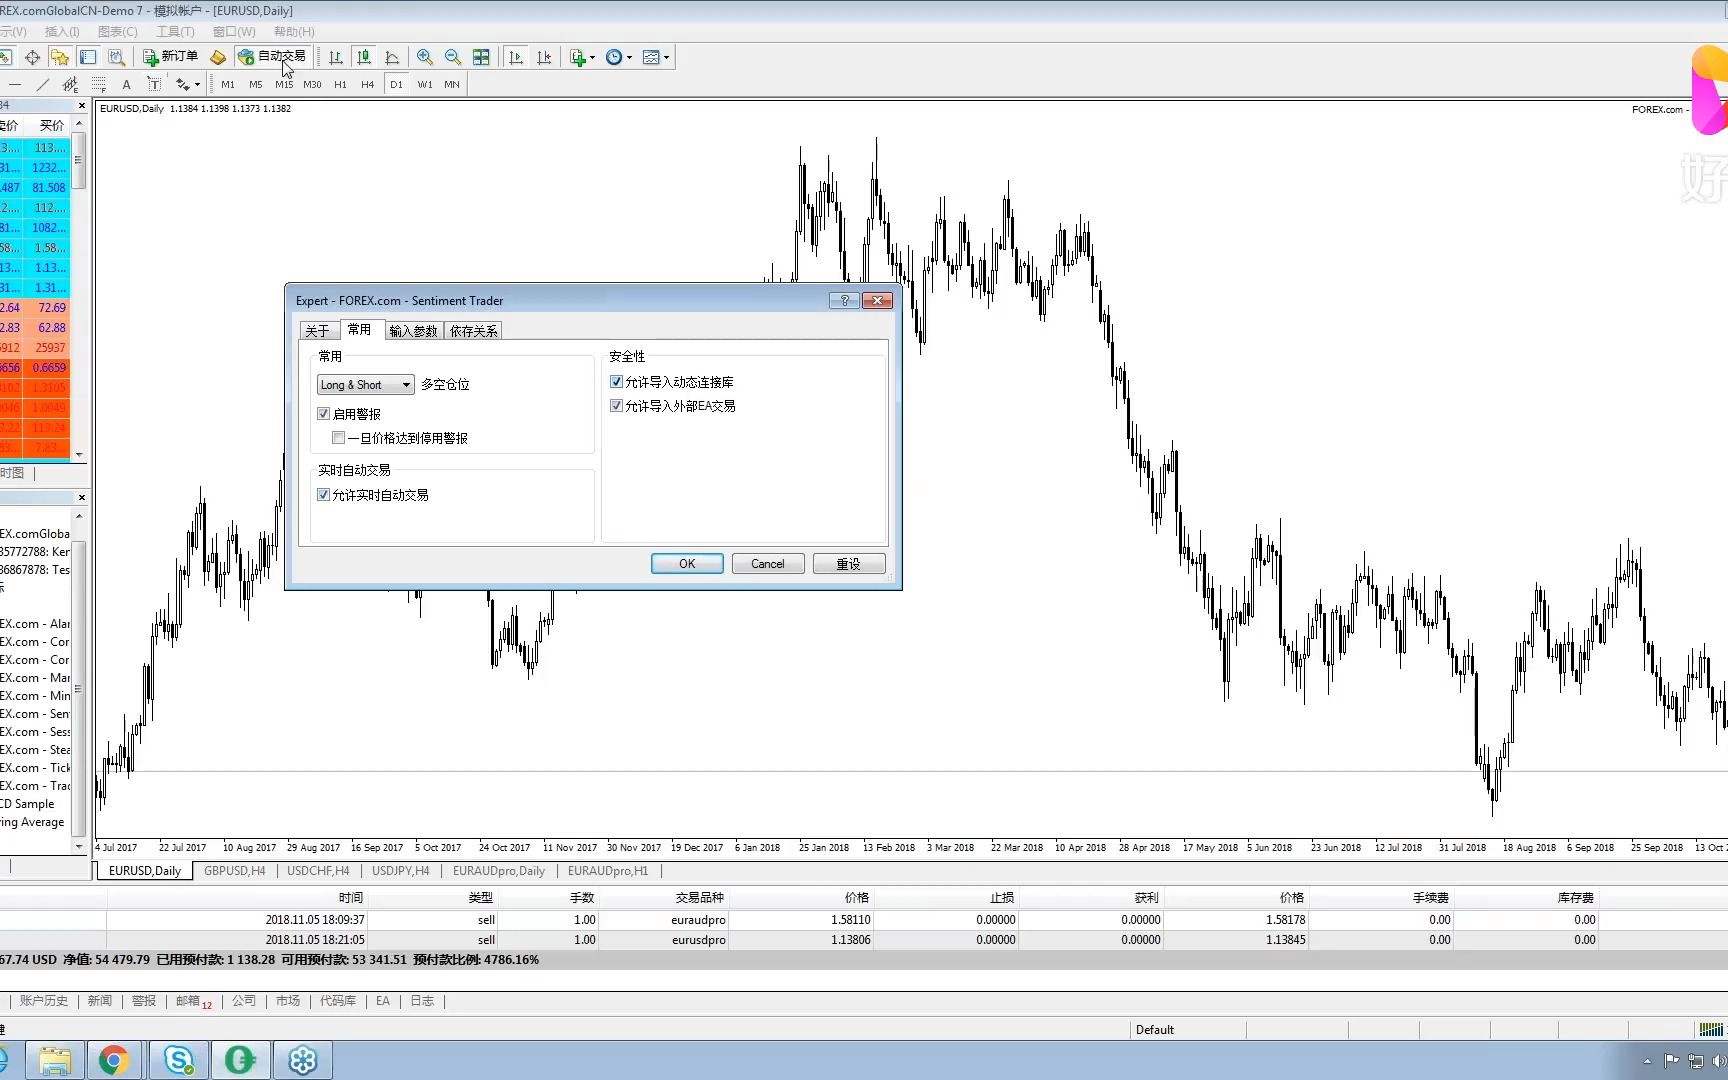Toggle 一旦价格达到停用警报 checkbox
Viewport: 1728px width, 1080px height.
(x=339, y=438)
